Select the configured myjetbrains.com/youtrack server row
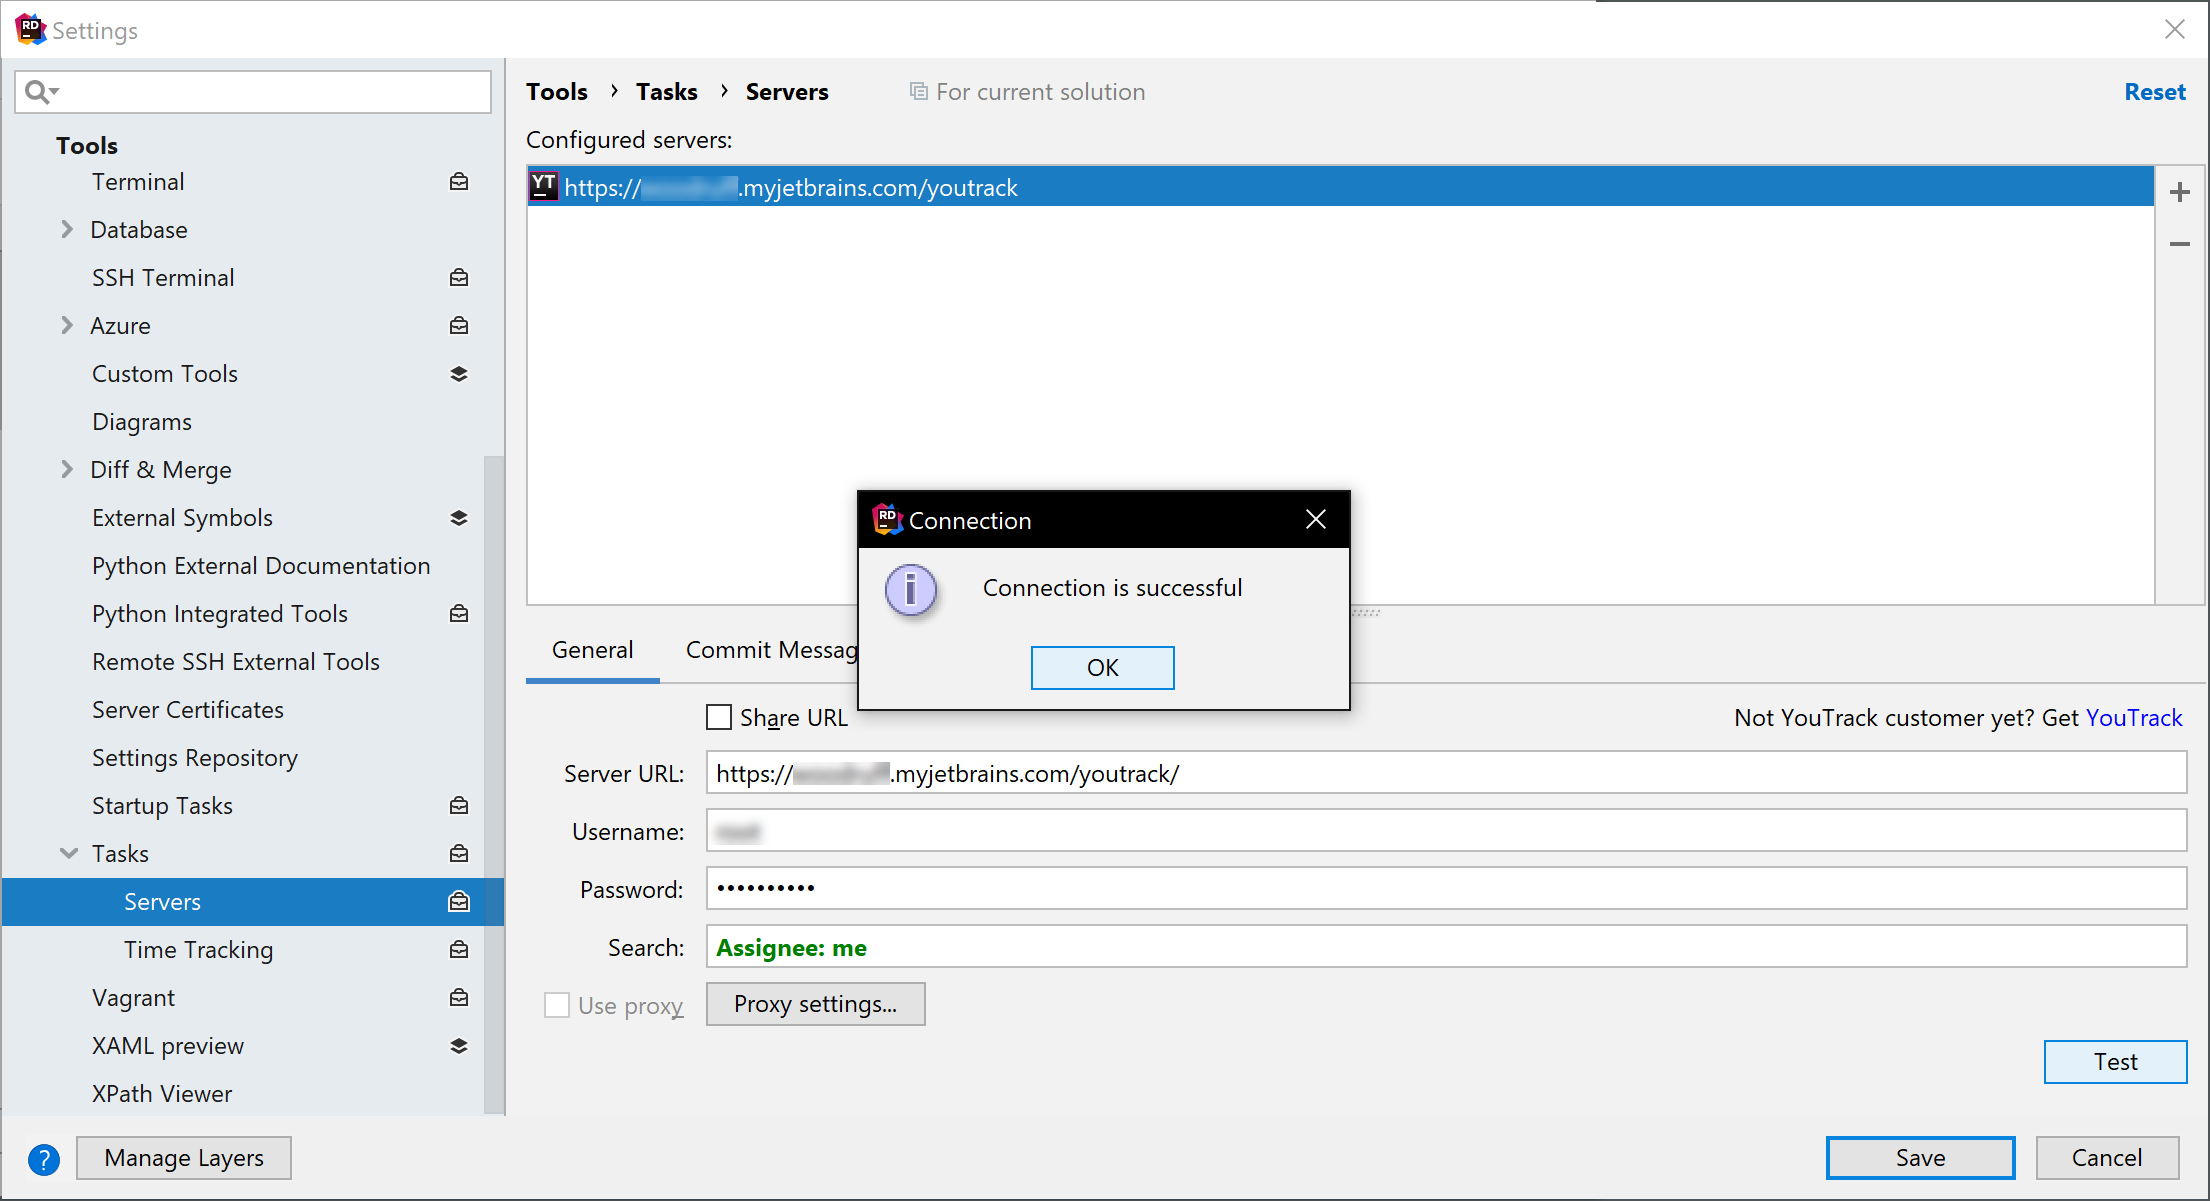 [x=1340, y=187]
